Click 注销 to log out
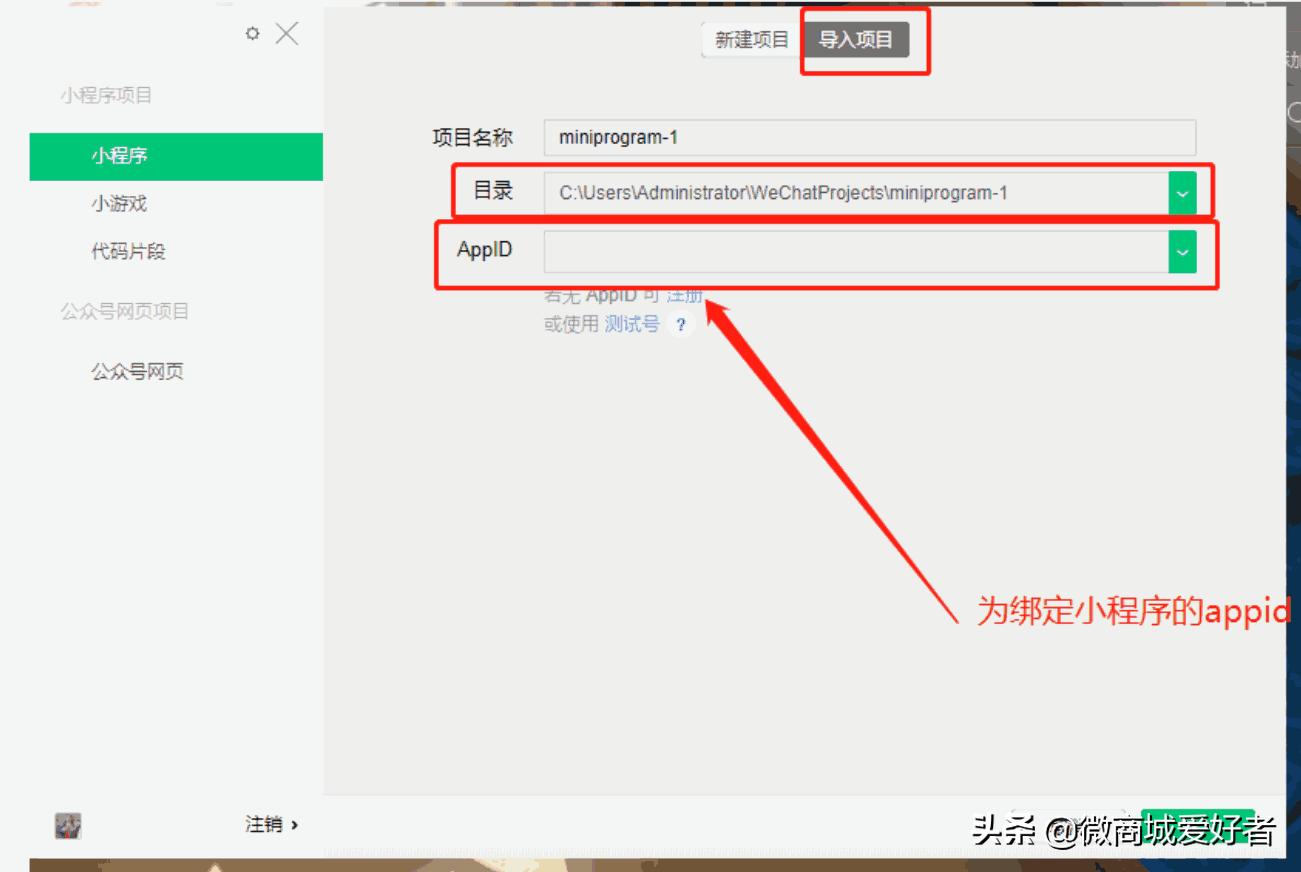 coord(266,824)
